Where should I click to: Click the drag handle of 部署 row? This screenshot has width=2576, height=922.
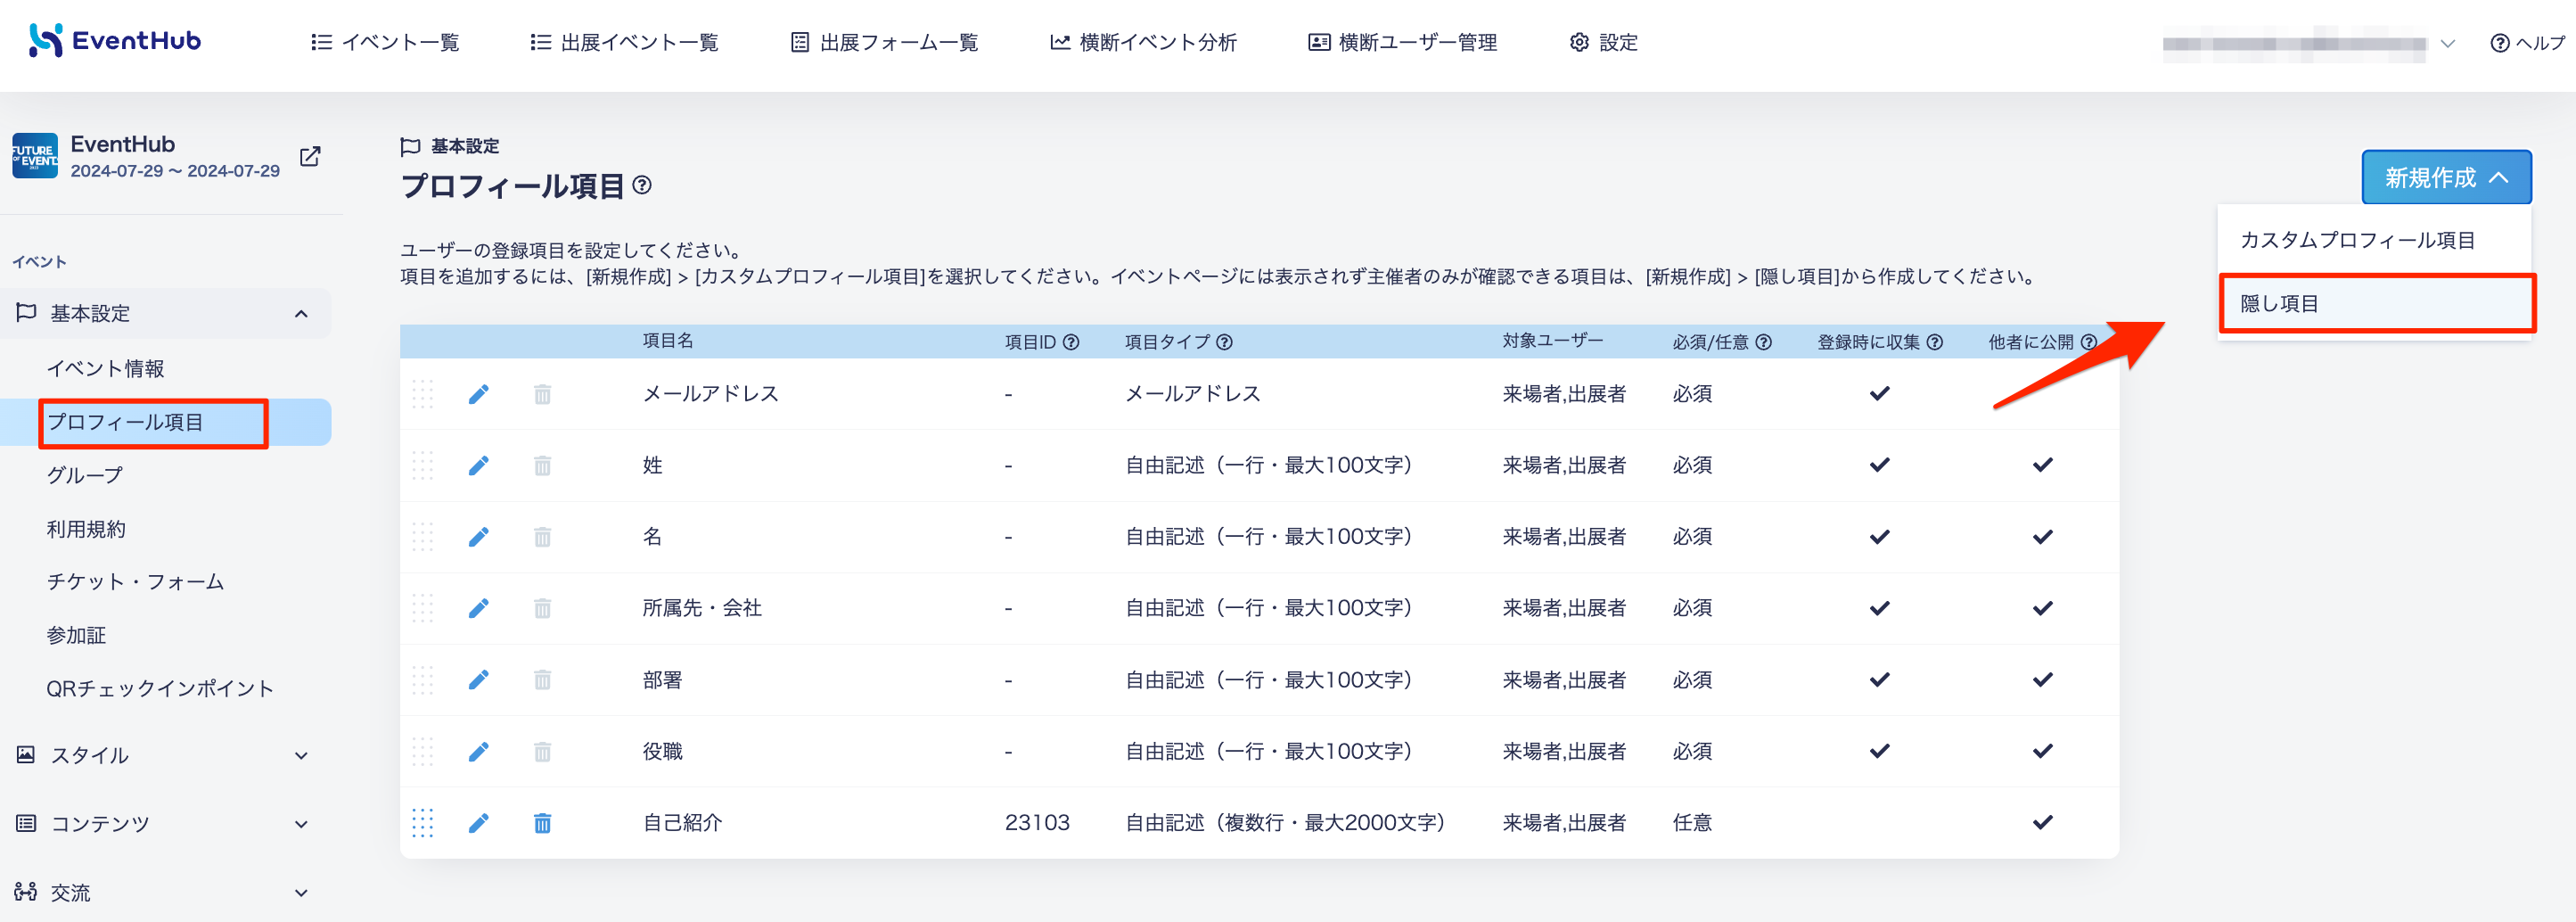click(x=423, y=680)
